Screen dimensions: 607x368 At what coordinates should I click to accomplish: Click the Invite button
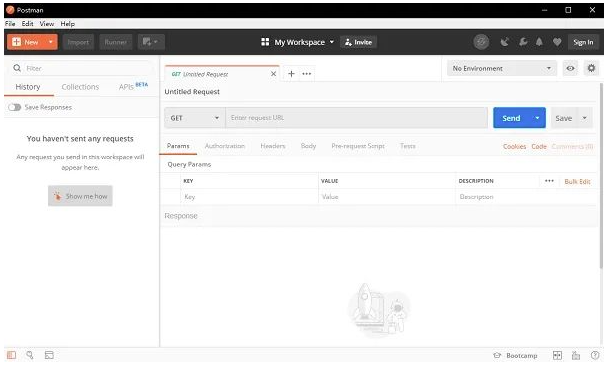click(x=358, y=42)
